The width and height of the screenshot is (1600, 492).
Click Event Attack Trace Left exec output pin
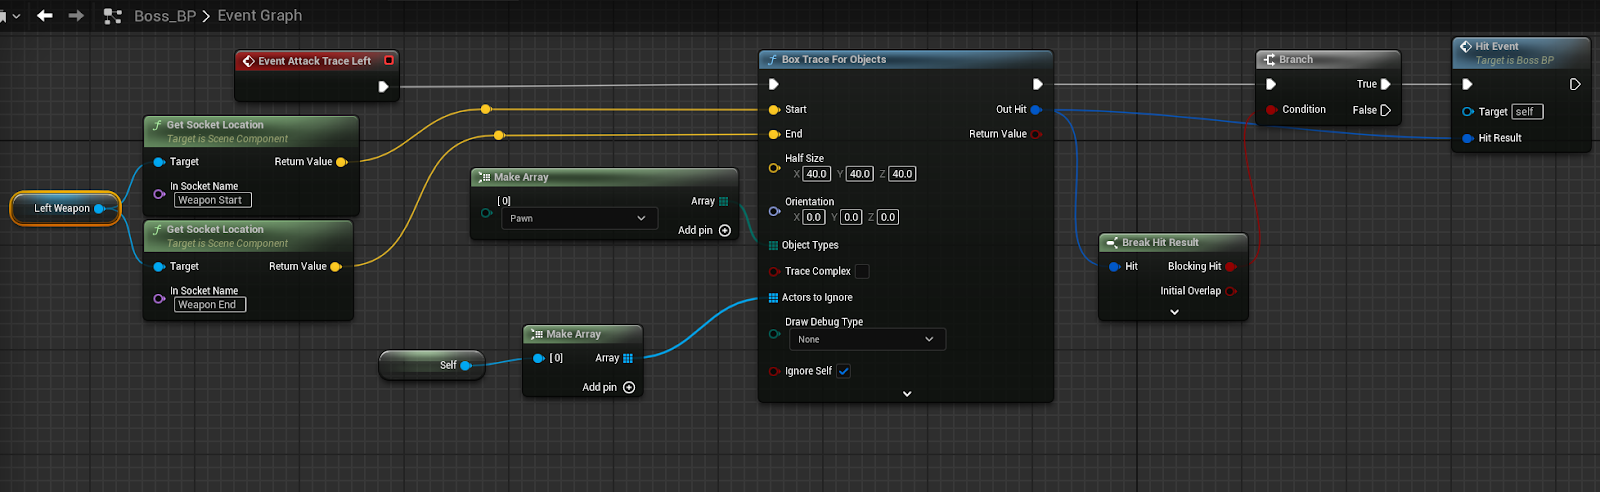(x=383, y=87)
